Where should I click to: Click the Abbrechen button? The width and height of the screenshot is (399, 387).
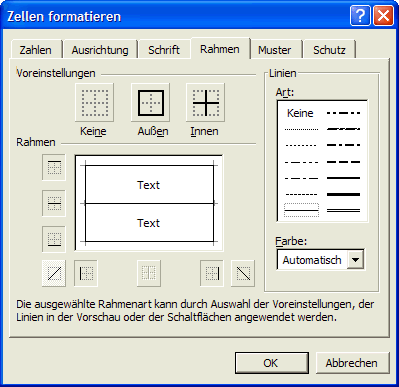pyautogui.click(x=352, y=363)
